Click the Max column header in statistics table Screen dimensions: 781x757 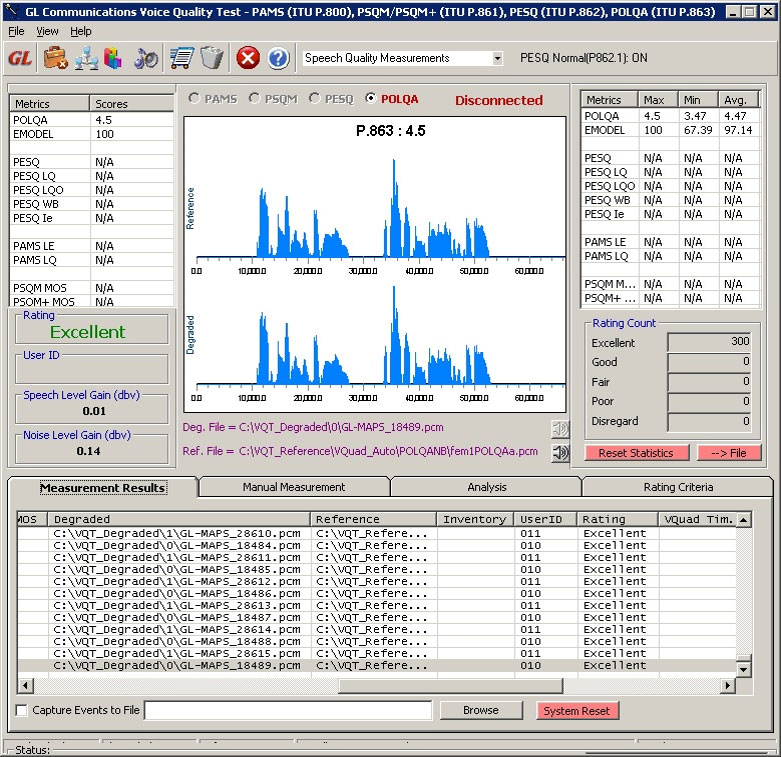coord(658,100)
